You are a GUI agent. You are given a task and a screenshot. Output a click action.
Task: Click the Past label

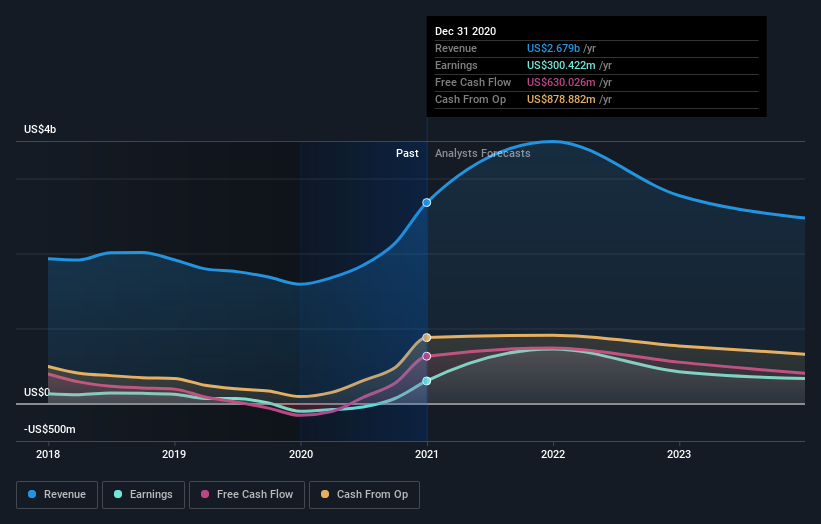pyautogui.click(x=407, y=153)
